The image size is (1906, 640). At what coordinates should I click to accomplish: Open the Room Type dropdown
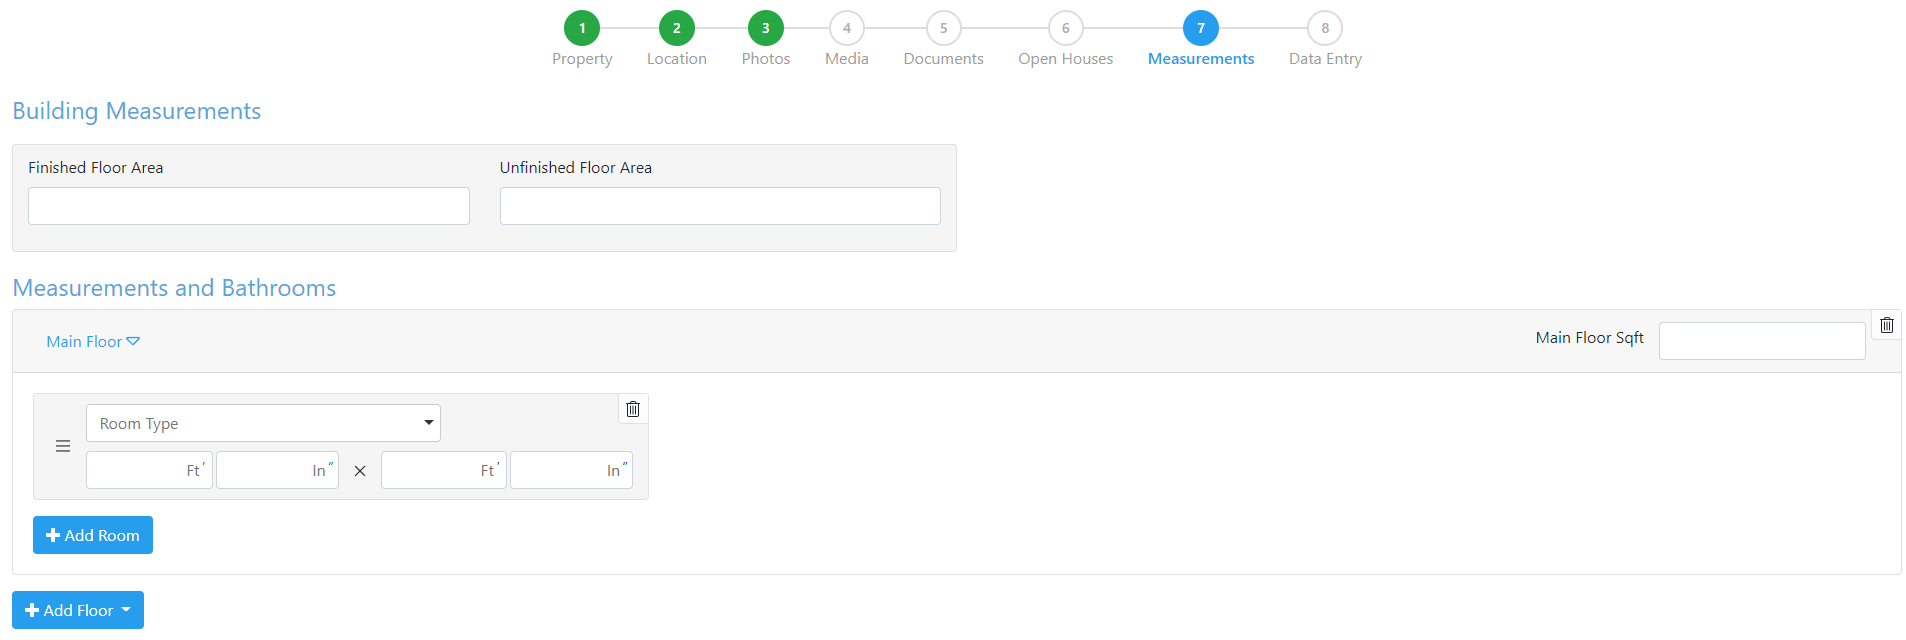[263, 423]
